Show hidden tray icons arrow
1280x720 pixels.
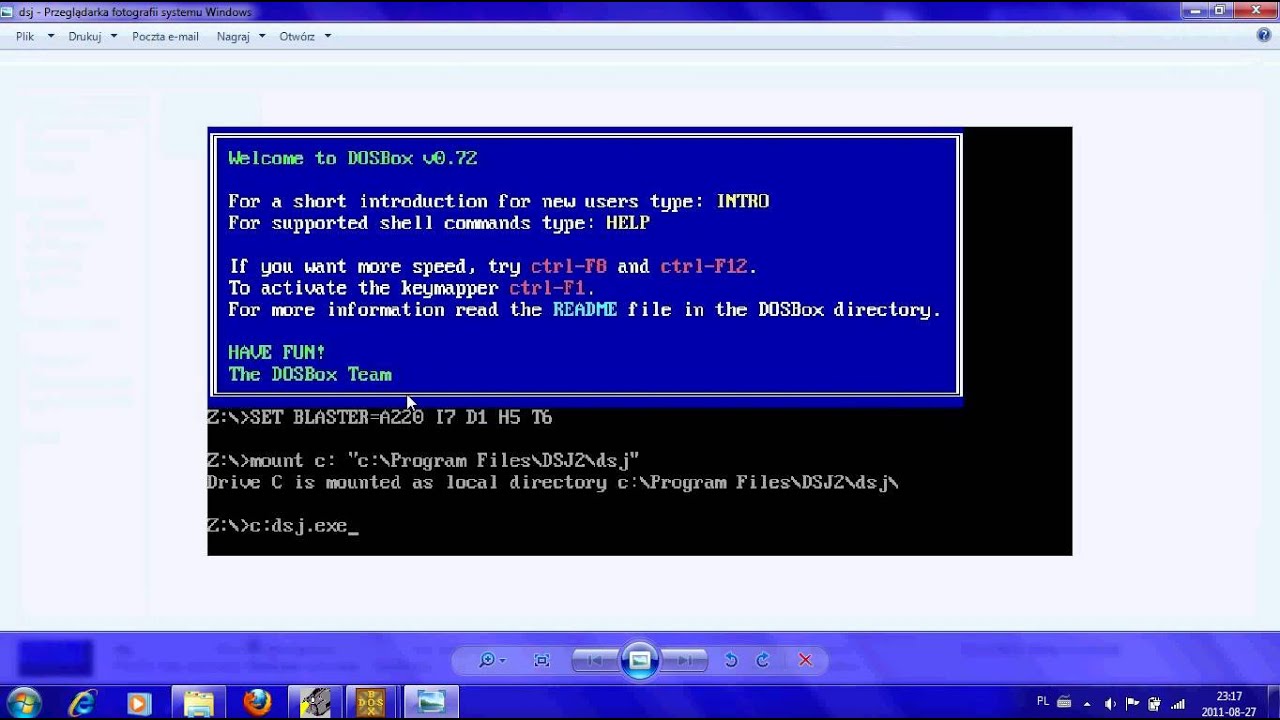pos(1087,703)
